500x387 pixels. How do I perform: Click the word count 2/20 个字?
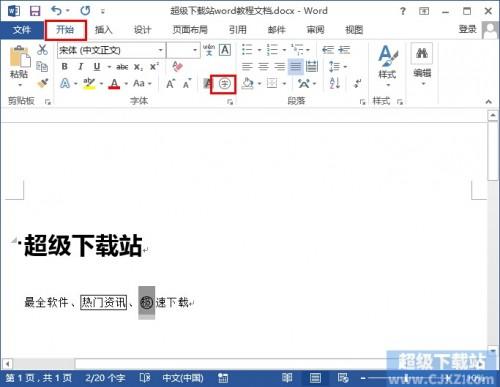coord(105,378)
